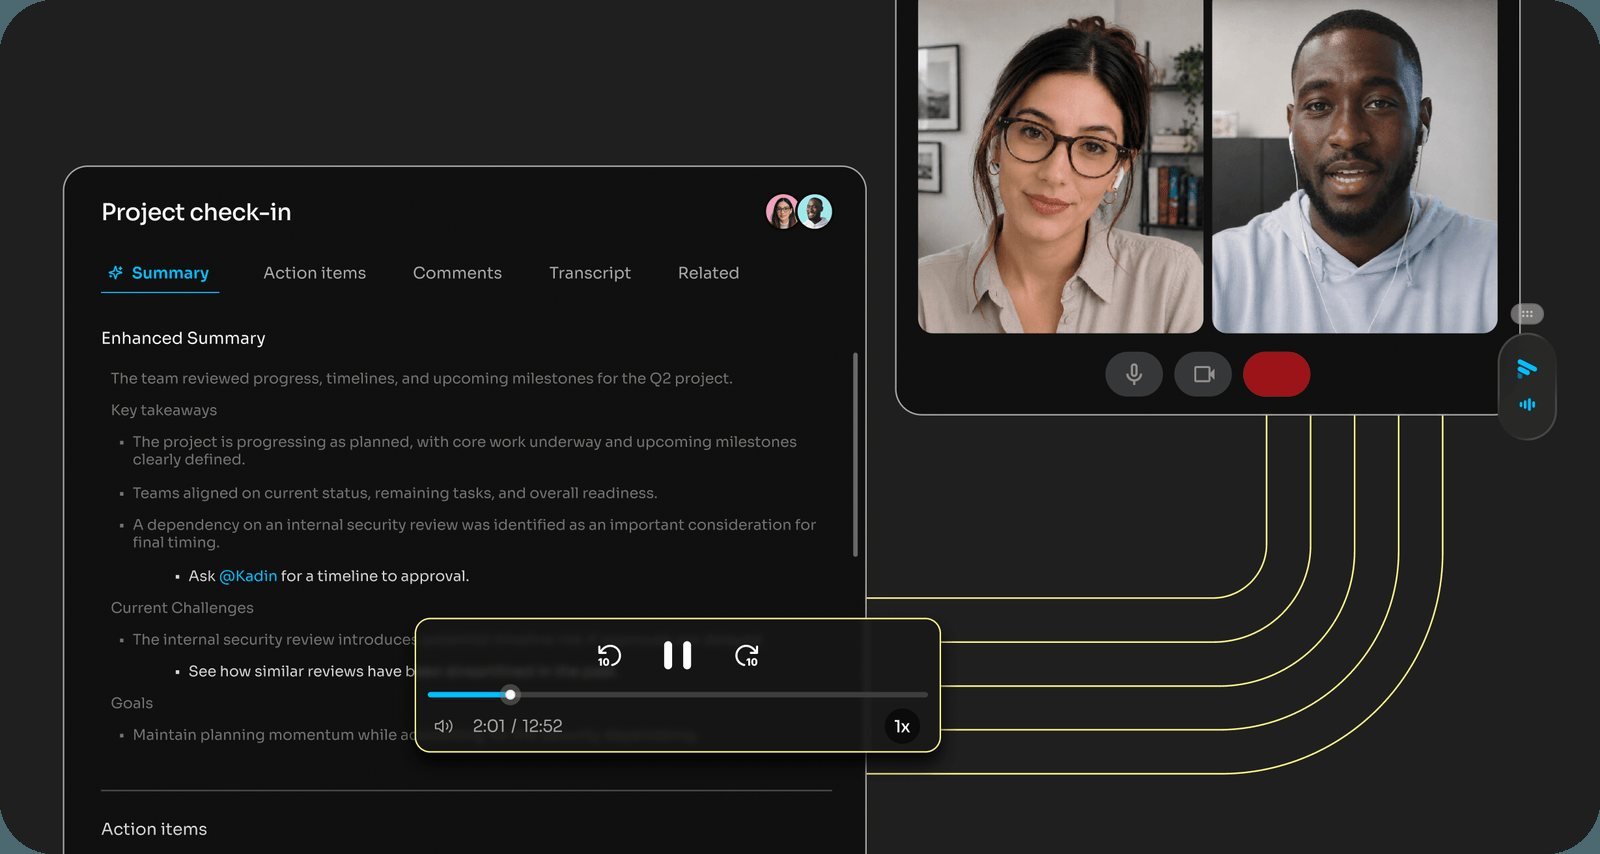Image resolution: width=1600 pixels, height=854 pixels.
Task: Click the 'Key takeaways' subheading
Action: click(x=164, y=410)
